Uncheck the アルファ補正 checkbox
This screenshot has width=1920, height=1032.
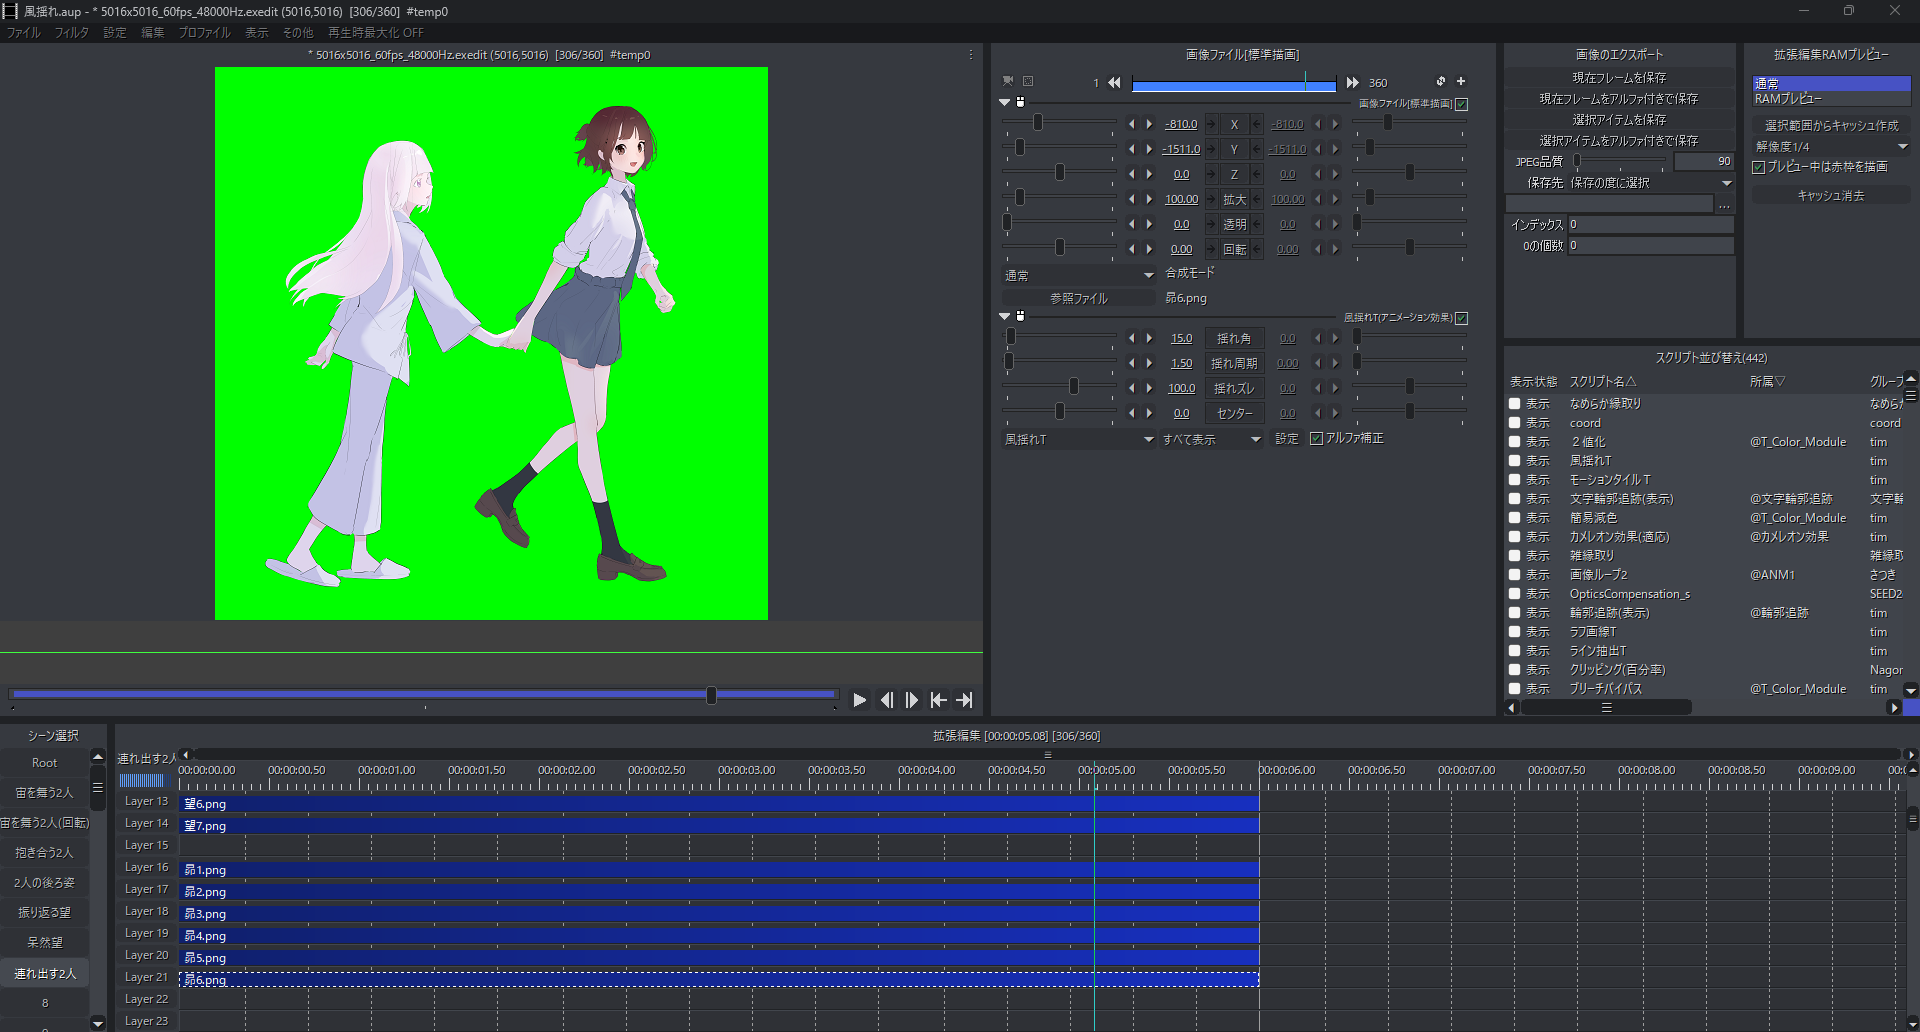(1316, 438)
